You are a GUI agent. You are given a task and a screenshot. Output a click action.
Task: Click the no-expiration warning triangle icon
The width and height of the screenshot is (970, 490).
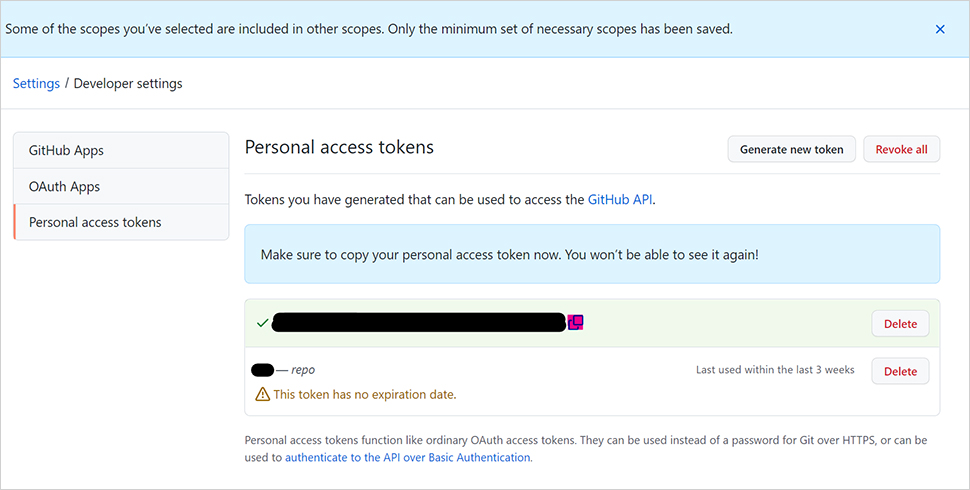(x=262, y=394)
